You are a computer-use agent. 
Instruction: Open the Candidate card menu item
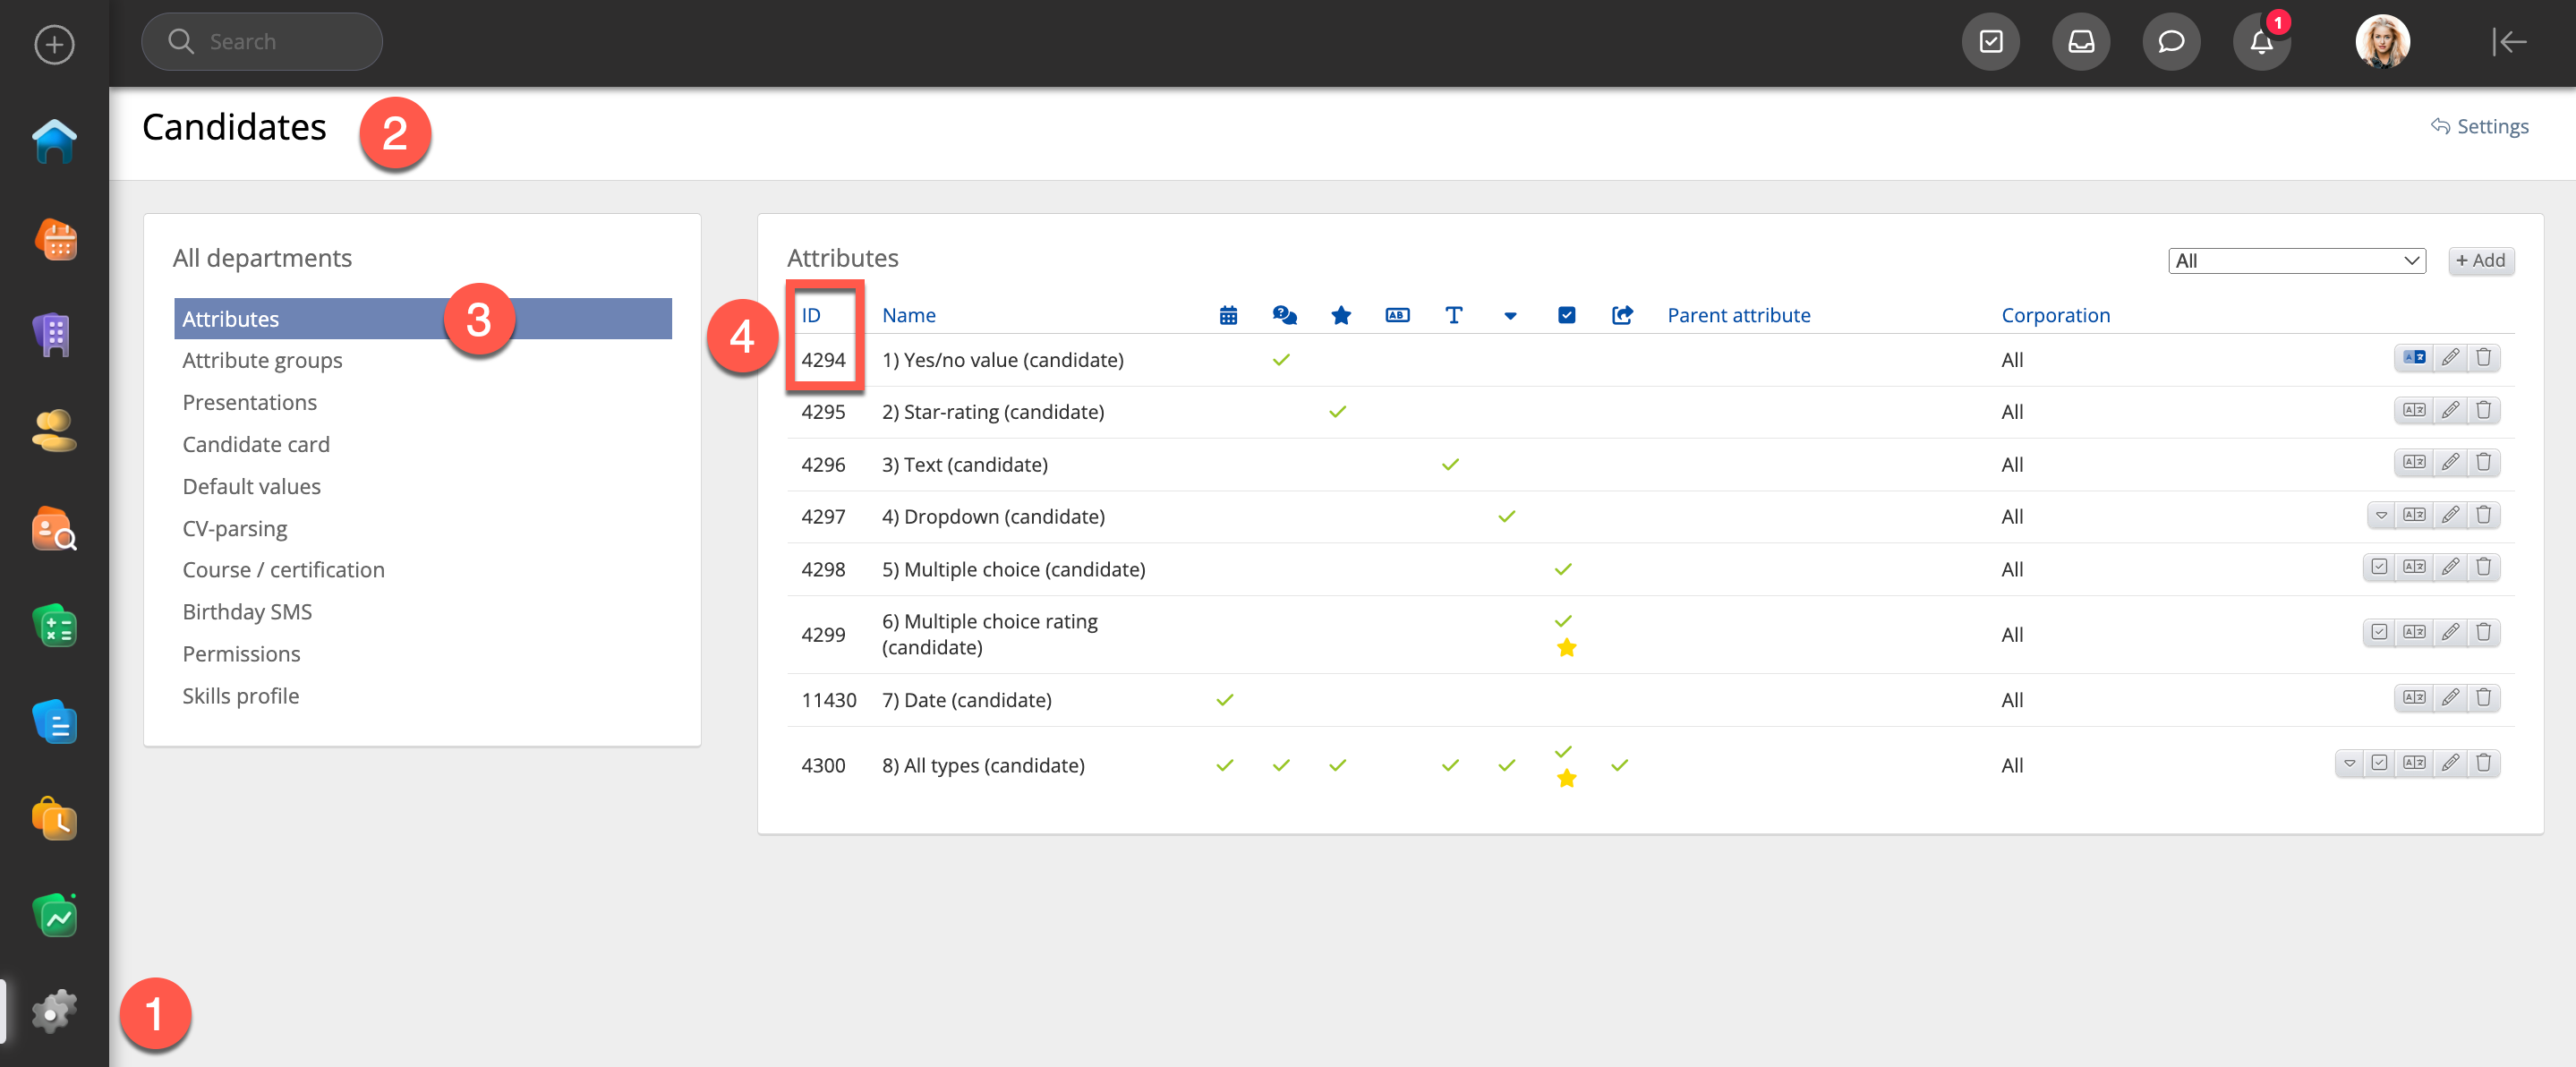pos(255,444)
